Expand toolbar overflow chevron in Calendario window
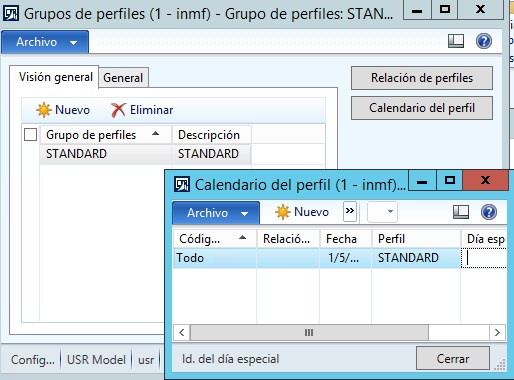The height and width of the screenshot is (380, 514). [x=350, y=211]
